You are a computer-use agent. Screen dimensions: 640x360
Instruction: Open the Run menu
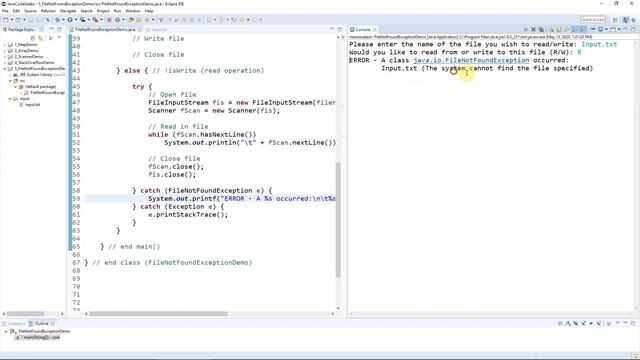(118, 11)
